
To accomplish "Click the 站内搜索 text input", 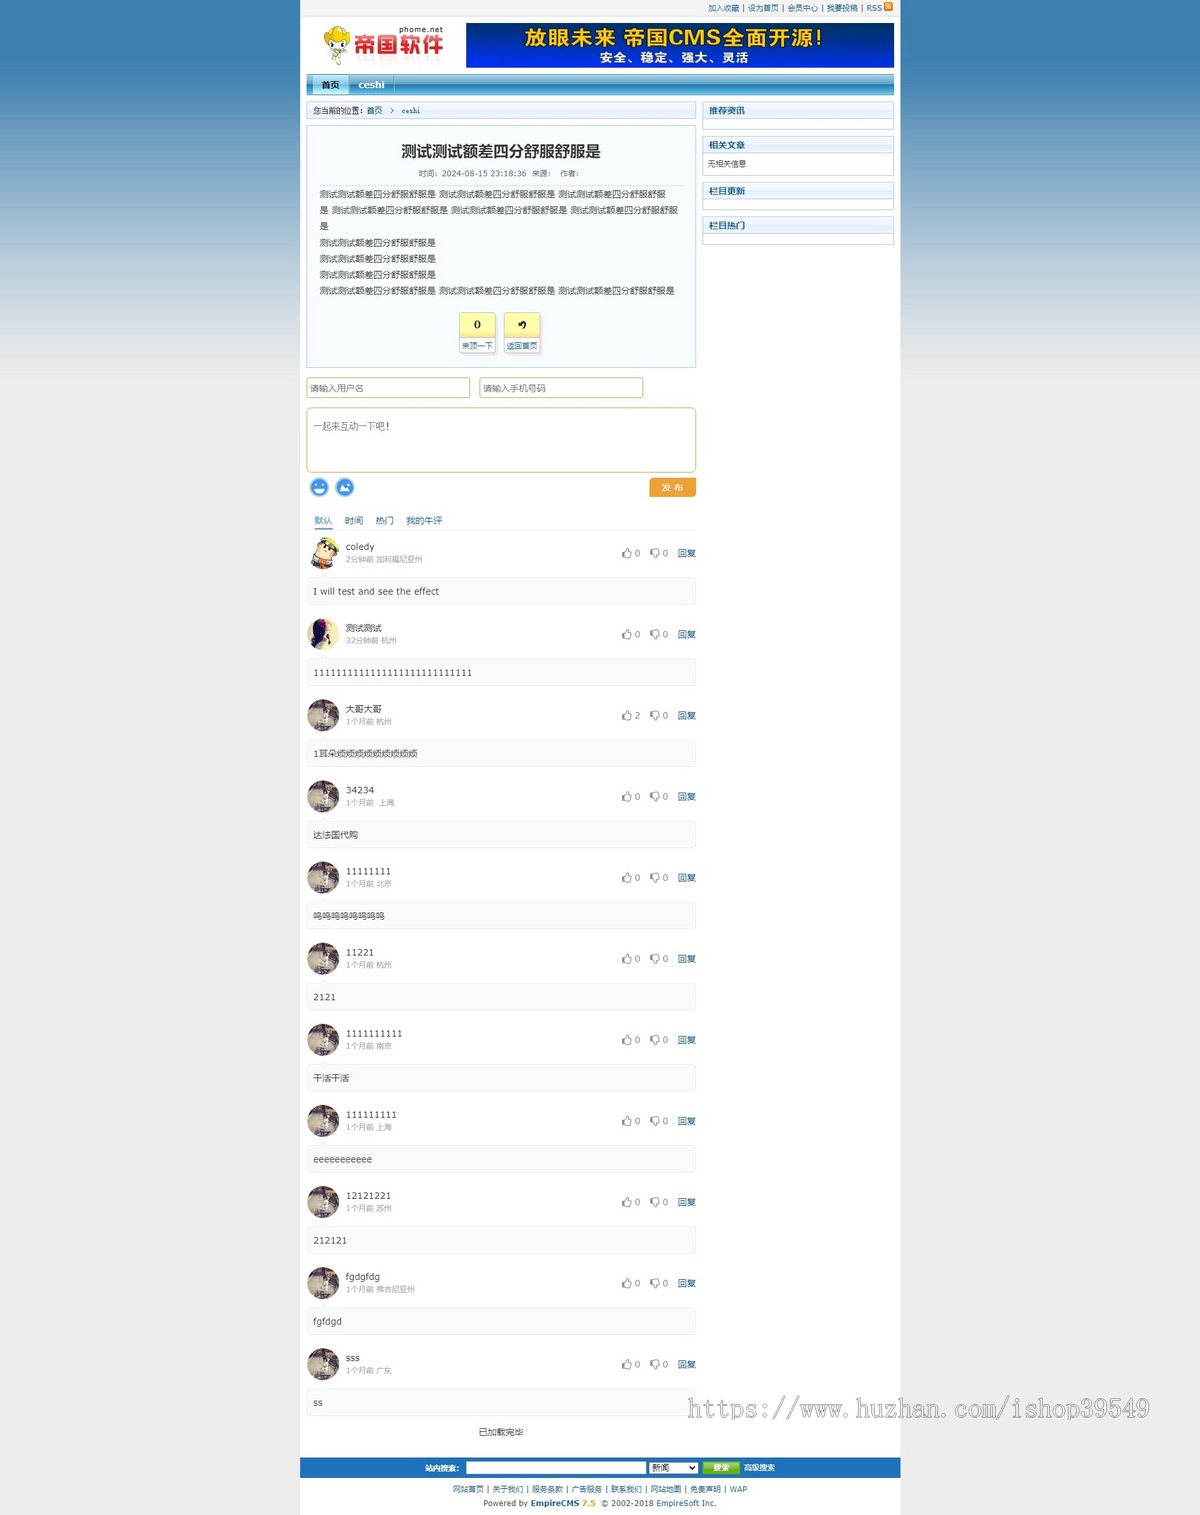I will click(x=556, y=1467).
